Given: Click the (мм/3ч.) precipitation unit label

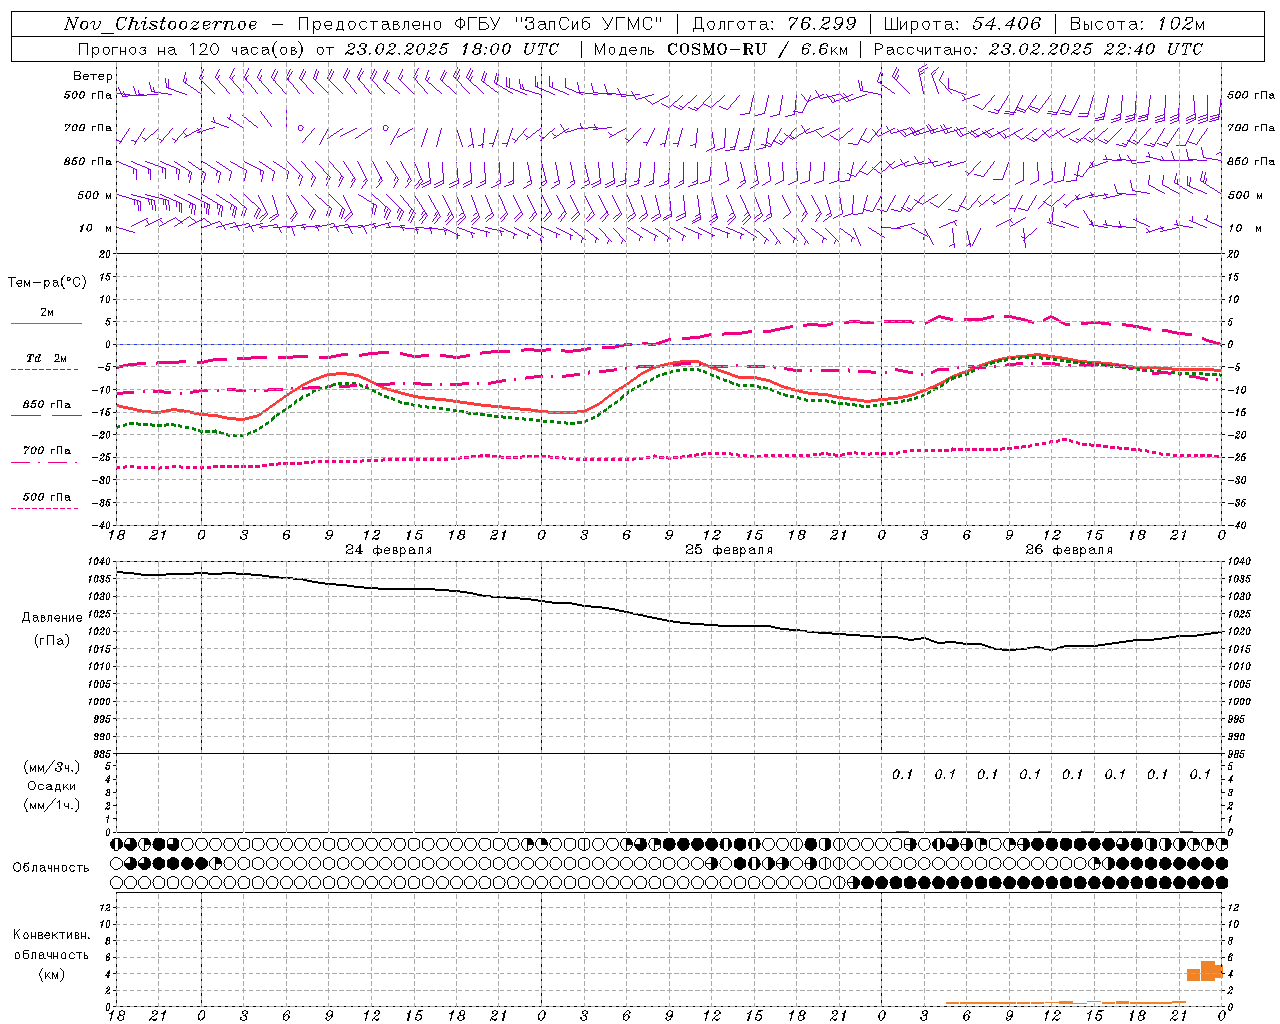Looking at the screenshot, I should pos(52,767).
